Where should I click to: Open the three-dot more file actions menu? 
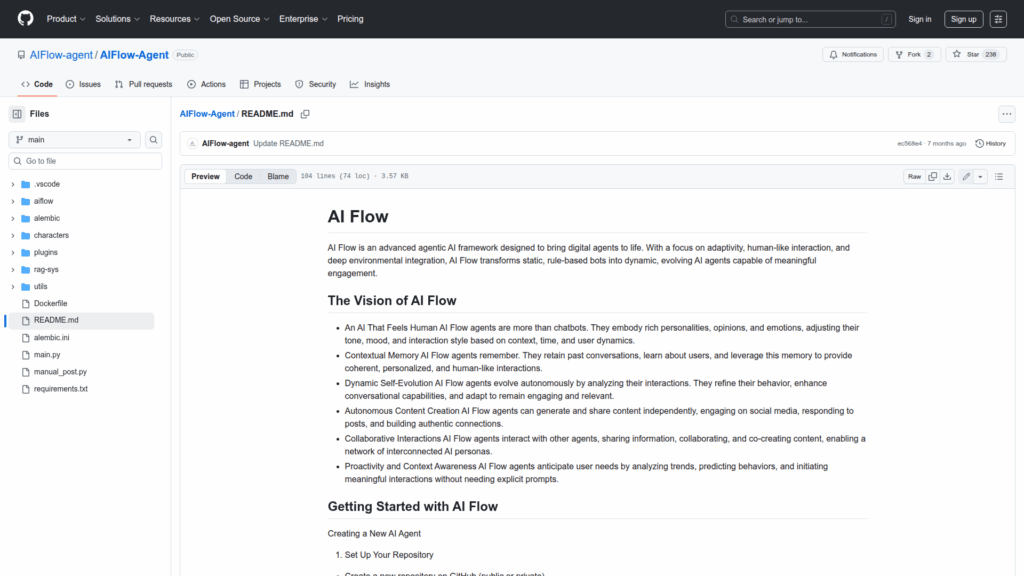tap(1006, 114)
